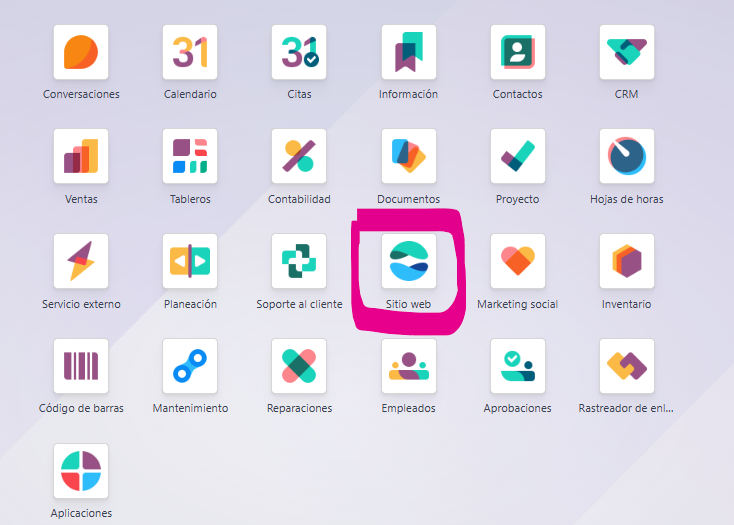Open the Empleados app
Screen dimensions: 734x525
408,366
